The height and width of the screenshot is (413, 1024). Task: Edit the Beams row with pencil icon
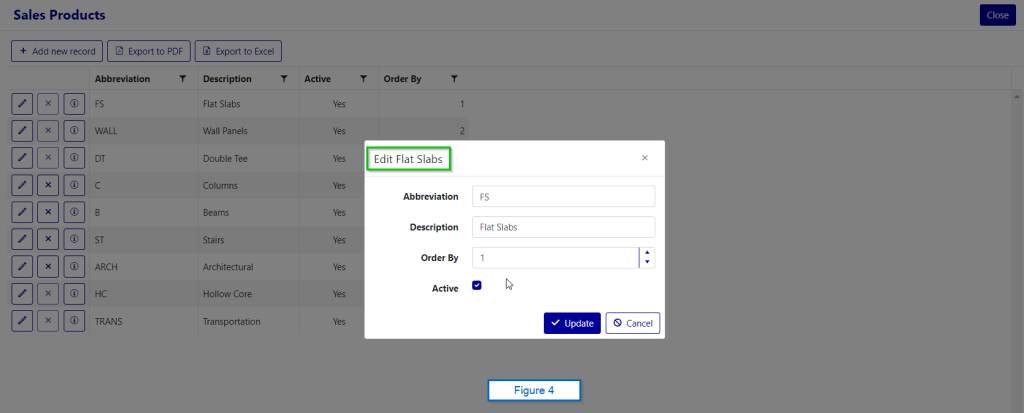(22, 212)
